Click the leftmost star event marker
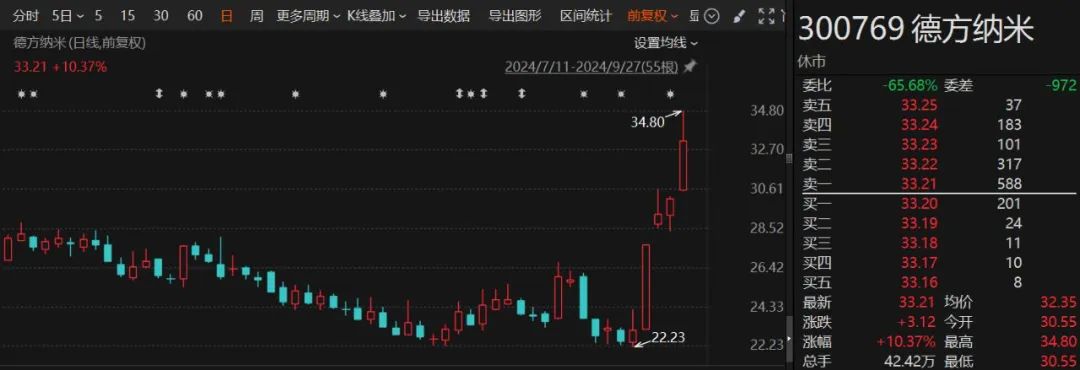The width and height of the screenshot is (1080, 370). click(21, 94)
